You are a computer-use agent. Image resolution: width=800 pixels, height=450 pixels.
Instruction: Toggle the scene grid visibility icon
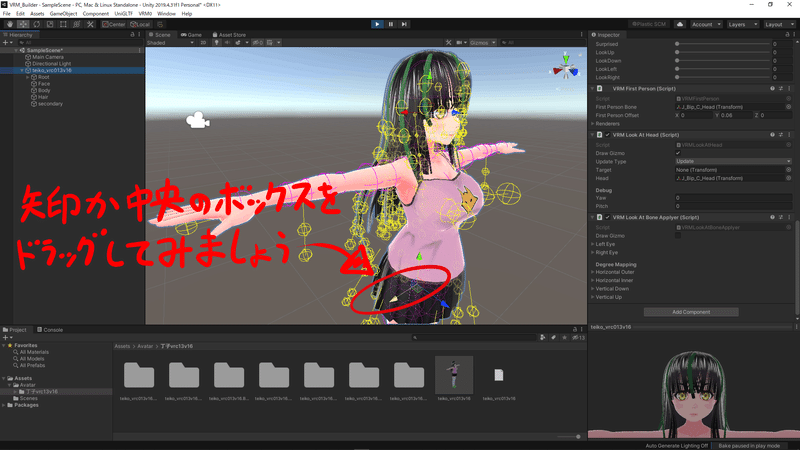pyautogui.click(x=270, y=43)
